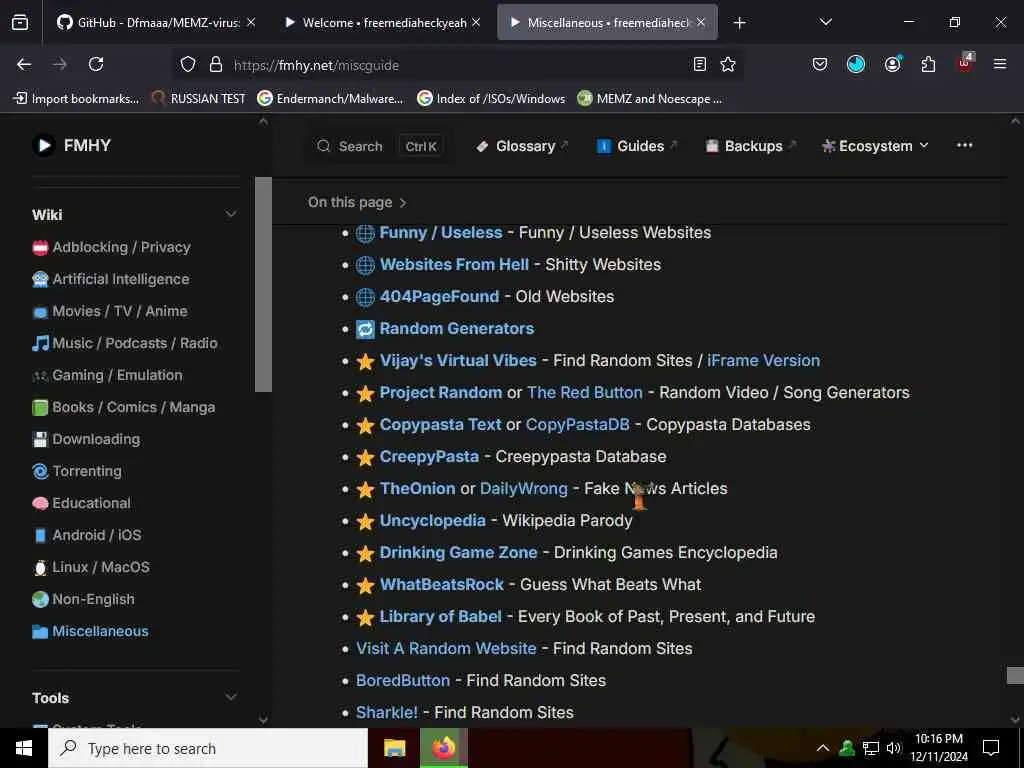Open the Backups nav link
Image resolution: width=1024 pixels, height=768 pixels.
[x=750, y=146]
